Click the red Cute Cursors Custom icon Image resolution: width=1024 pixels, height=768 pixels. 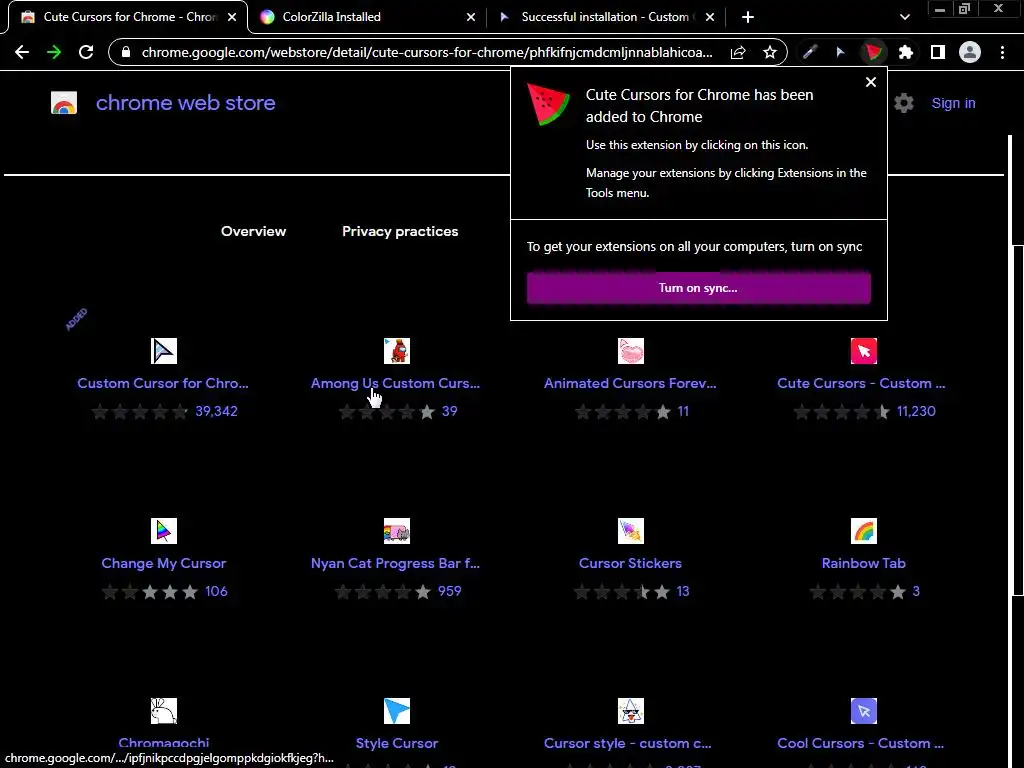(x=863, y=351)
